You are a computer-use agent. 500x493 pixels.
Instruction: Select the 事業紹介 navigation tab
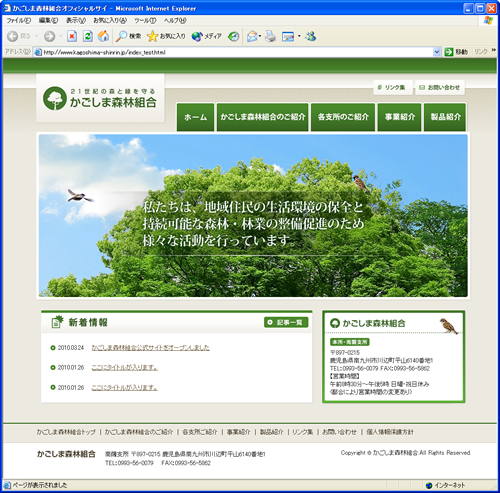coord(399,117)
